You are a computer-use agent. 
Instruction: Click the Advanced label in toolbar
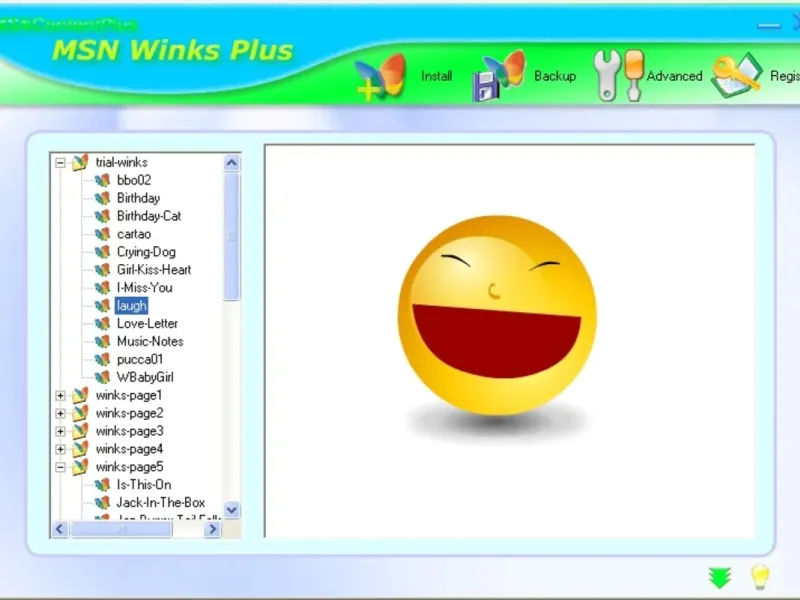pyautogui.click(x=674, y=76)
